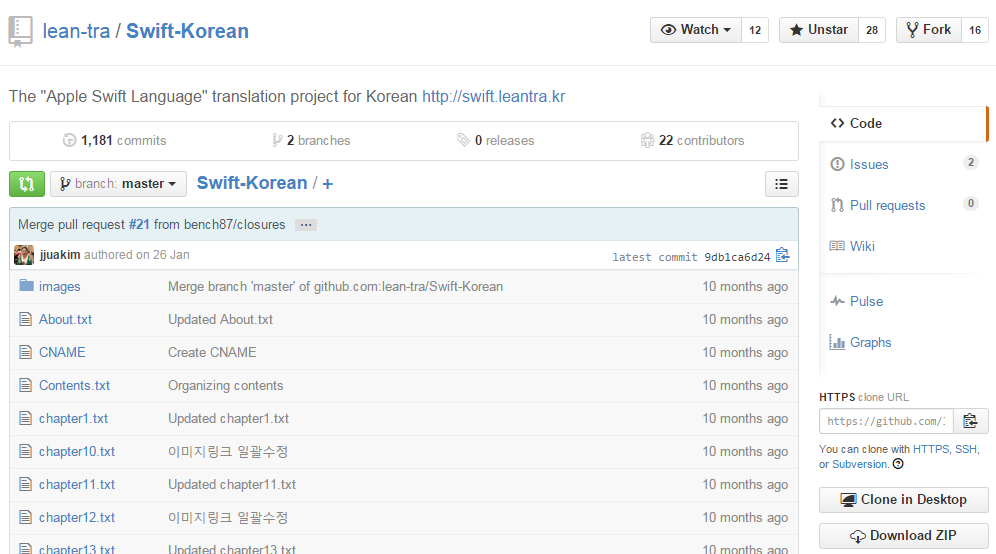Select the Code tab in sidebar

coord(903,123)
